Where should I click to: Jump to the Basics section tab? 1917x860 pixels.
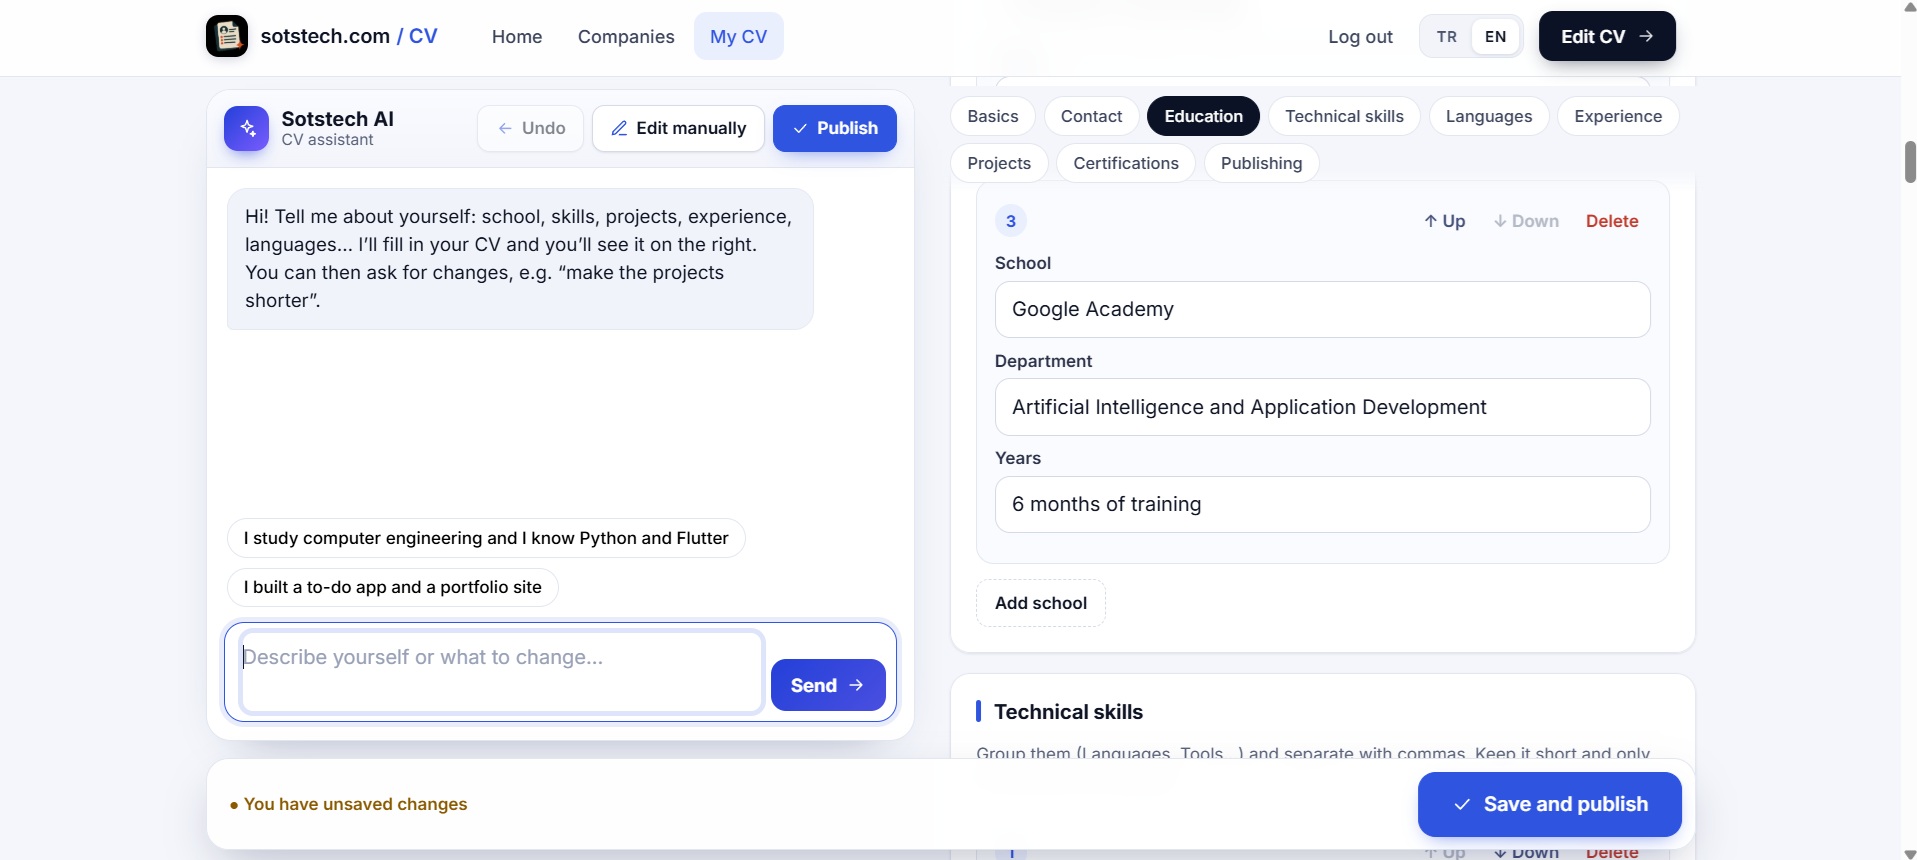coord(993,116)
